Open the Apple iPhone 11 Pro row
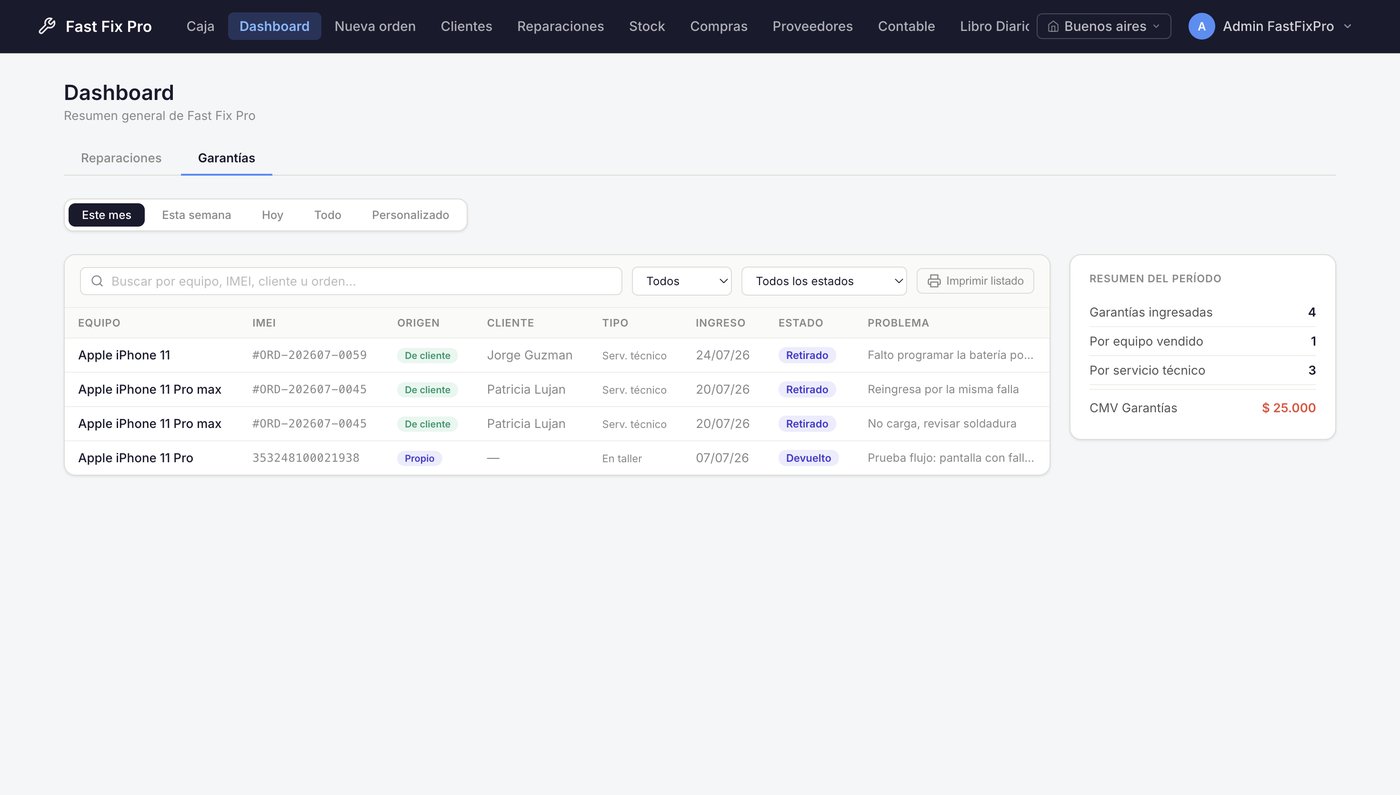 [557, 458]
